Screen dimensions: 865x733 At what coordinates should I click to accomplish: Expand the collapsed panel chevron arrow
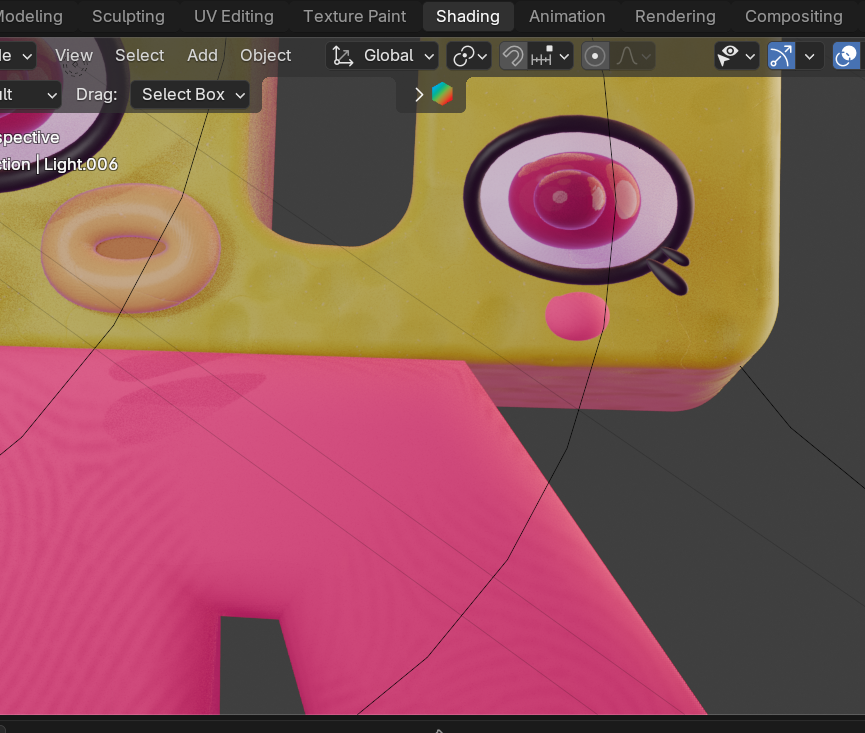click(x=419, y=95)
